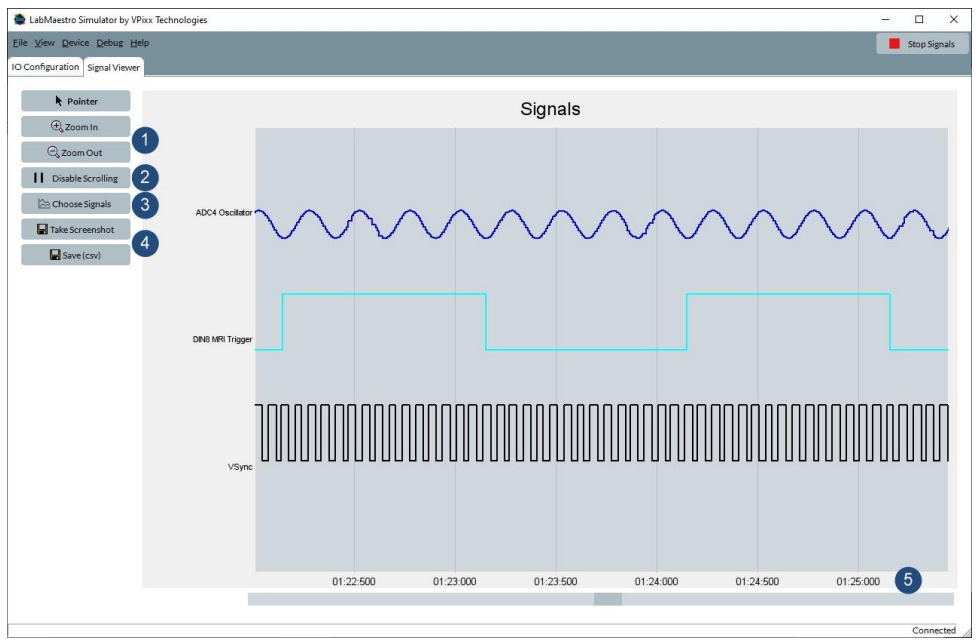Click the LabMaestro app icon in title bar
980x642 pixels.
[x=19, y=19]
